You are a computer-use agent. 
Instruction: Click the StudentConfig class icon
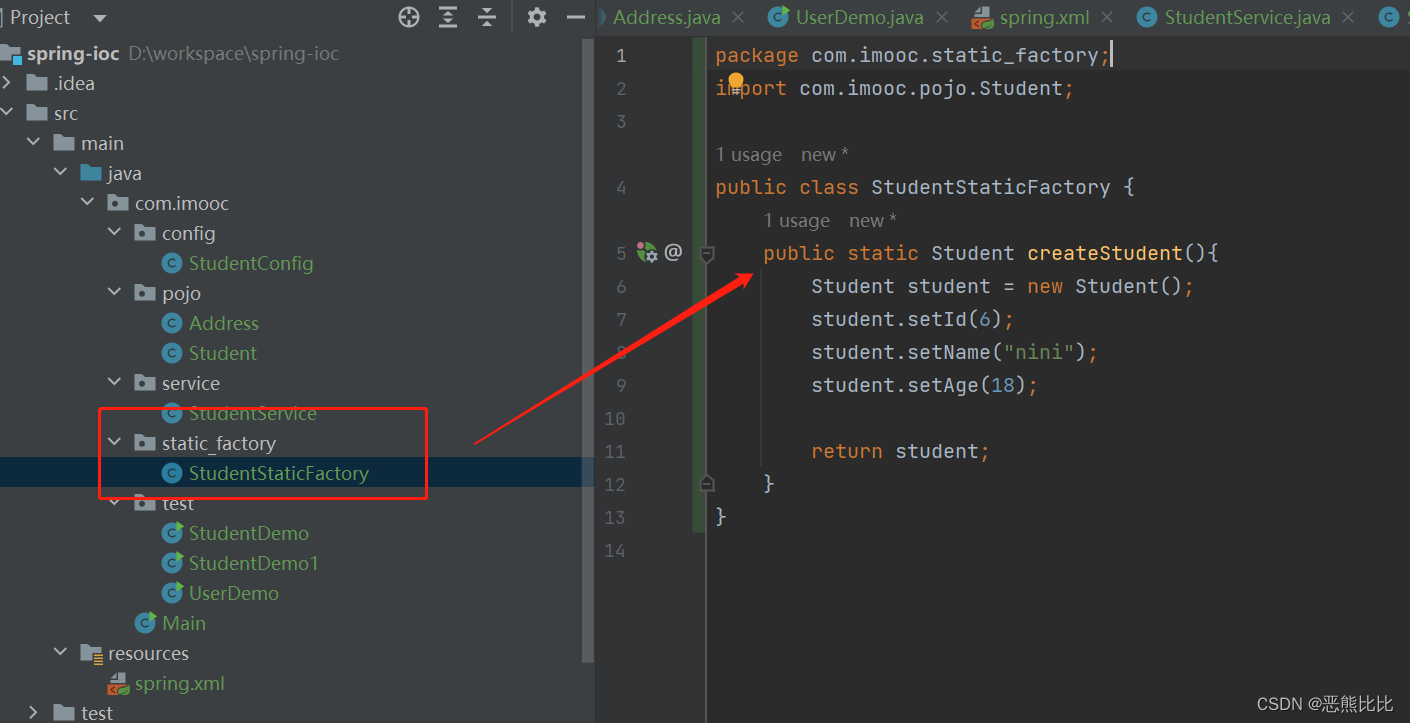coord(172,263)
